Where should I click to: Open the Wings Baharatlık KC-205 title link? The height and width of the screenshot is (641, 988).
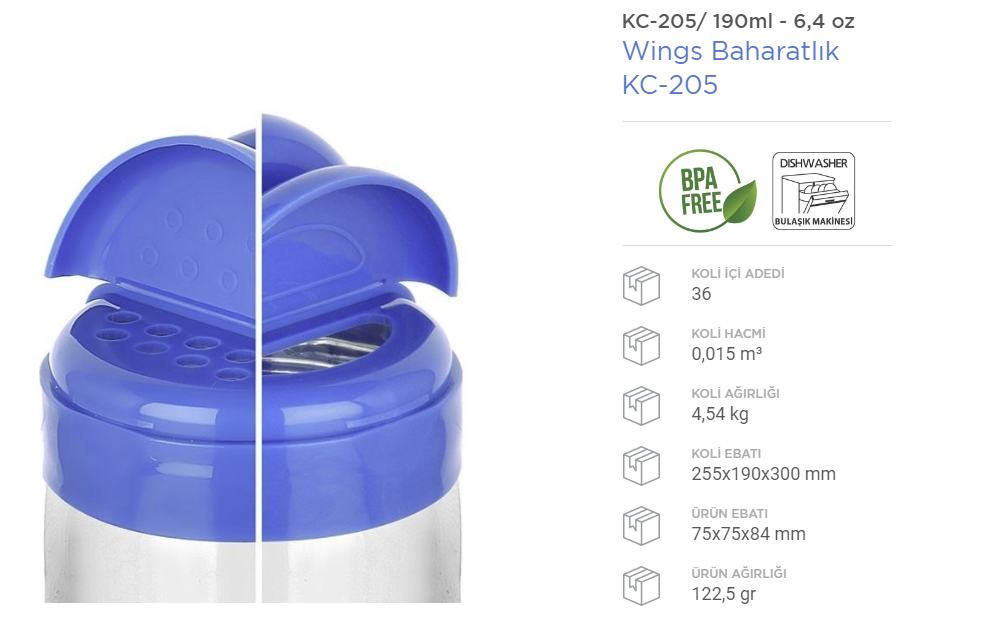730,67
